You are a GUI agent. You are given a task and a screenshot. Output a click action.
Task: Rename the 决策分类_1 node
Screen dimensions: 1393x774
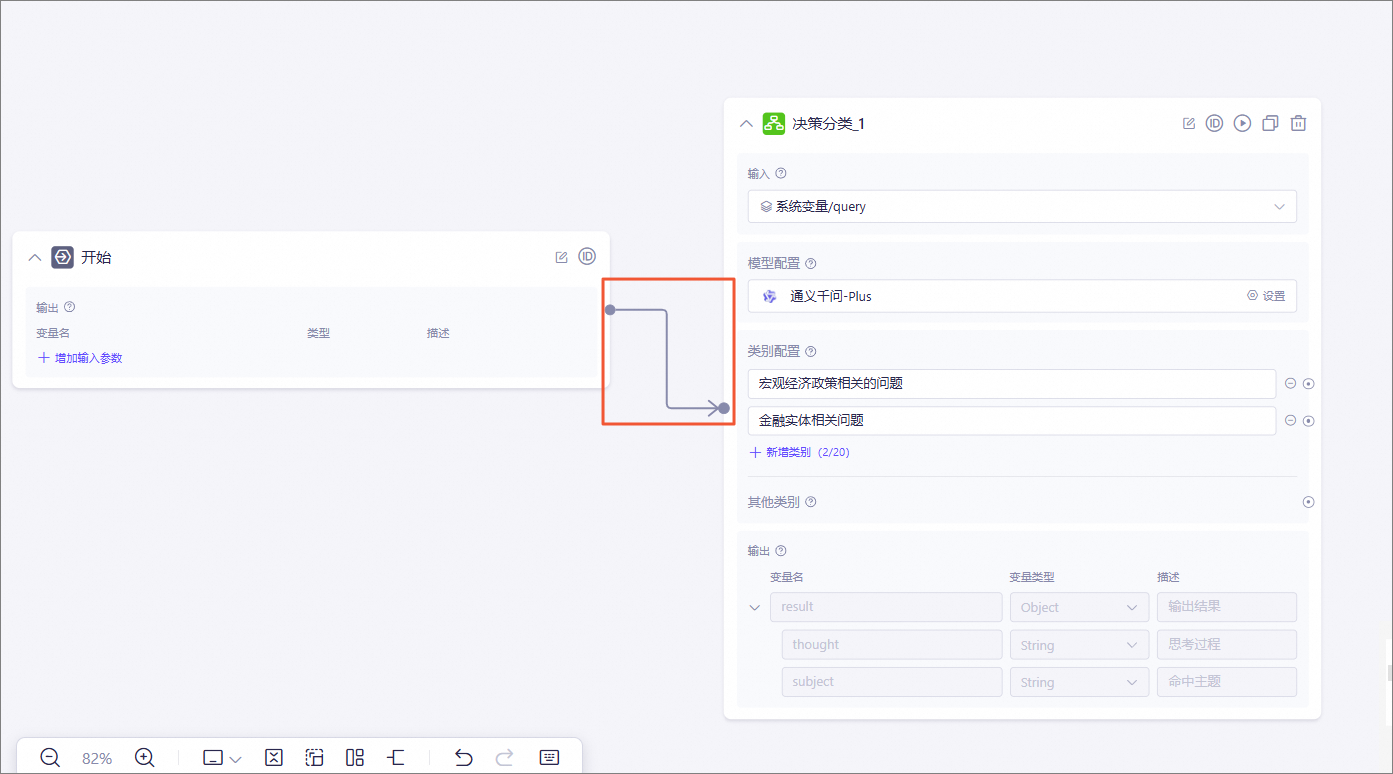1188,124
